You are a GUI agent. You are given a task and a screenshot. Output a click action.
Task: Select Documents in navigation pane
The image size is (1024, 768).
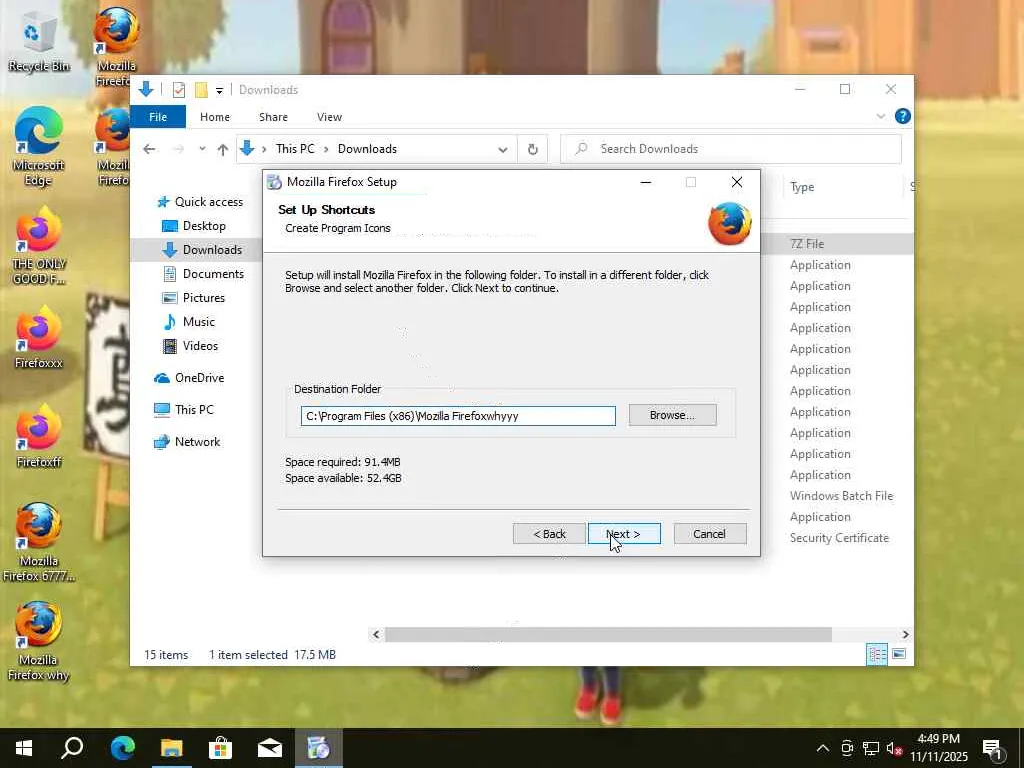203,274
